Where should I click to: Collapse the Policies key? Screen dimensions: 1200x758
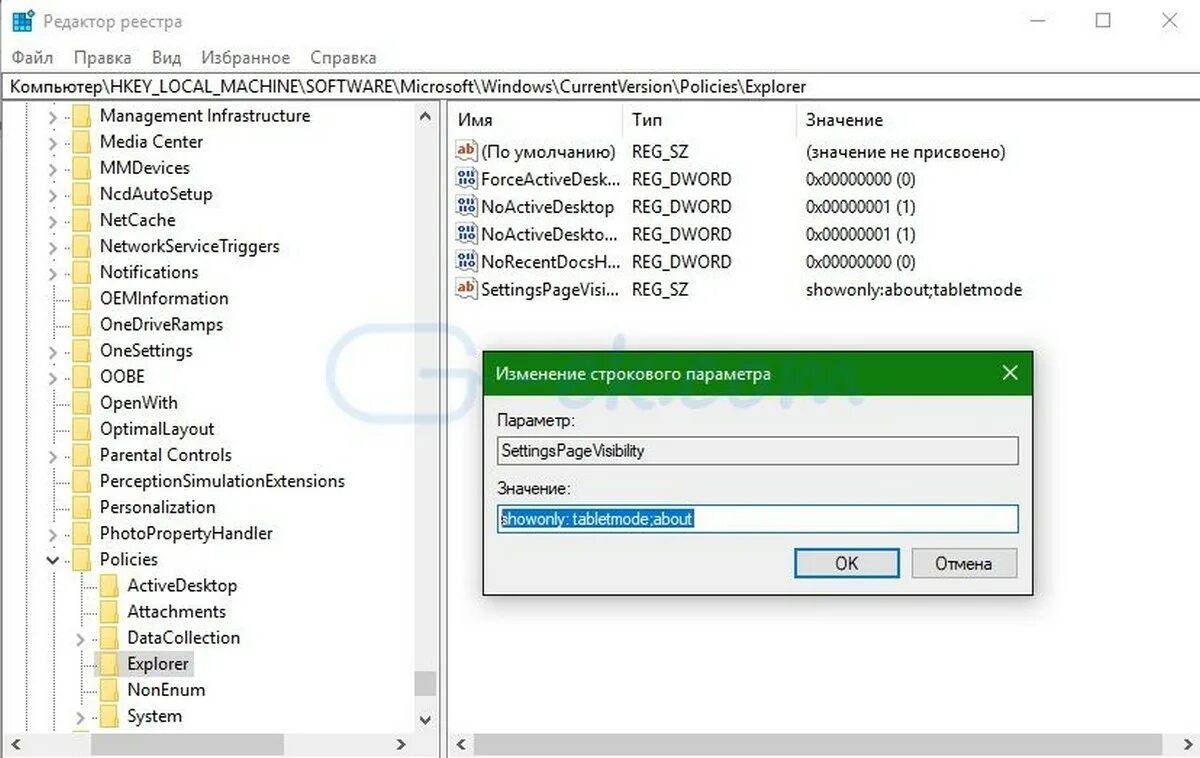(x=53, y=560)
